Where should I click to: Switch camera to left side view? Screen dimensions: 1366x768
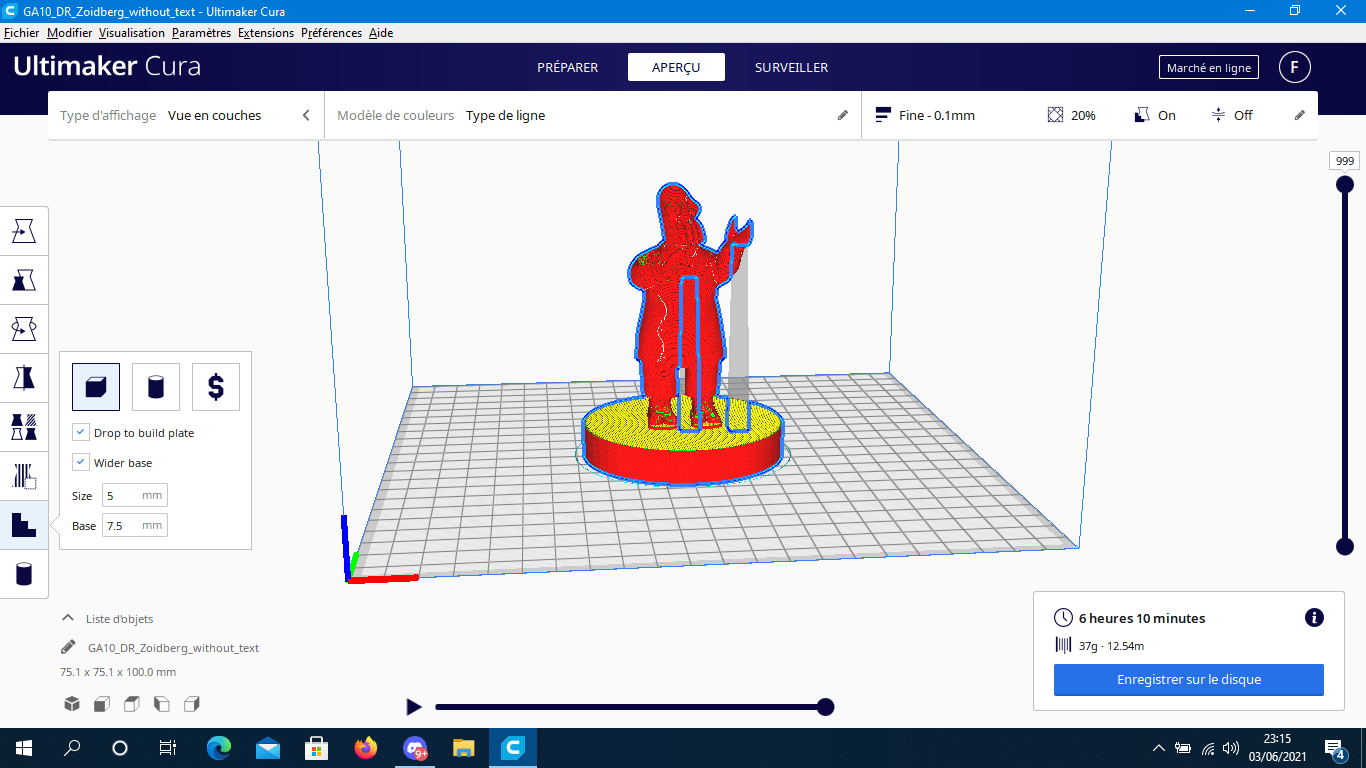coord(162,704)
